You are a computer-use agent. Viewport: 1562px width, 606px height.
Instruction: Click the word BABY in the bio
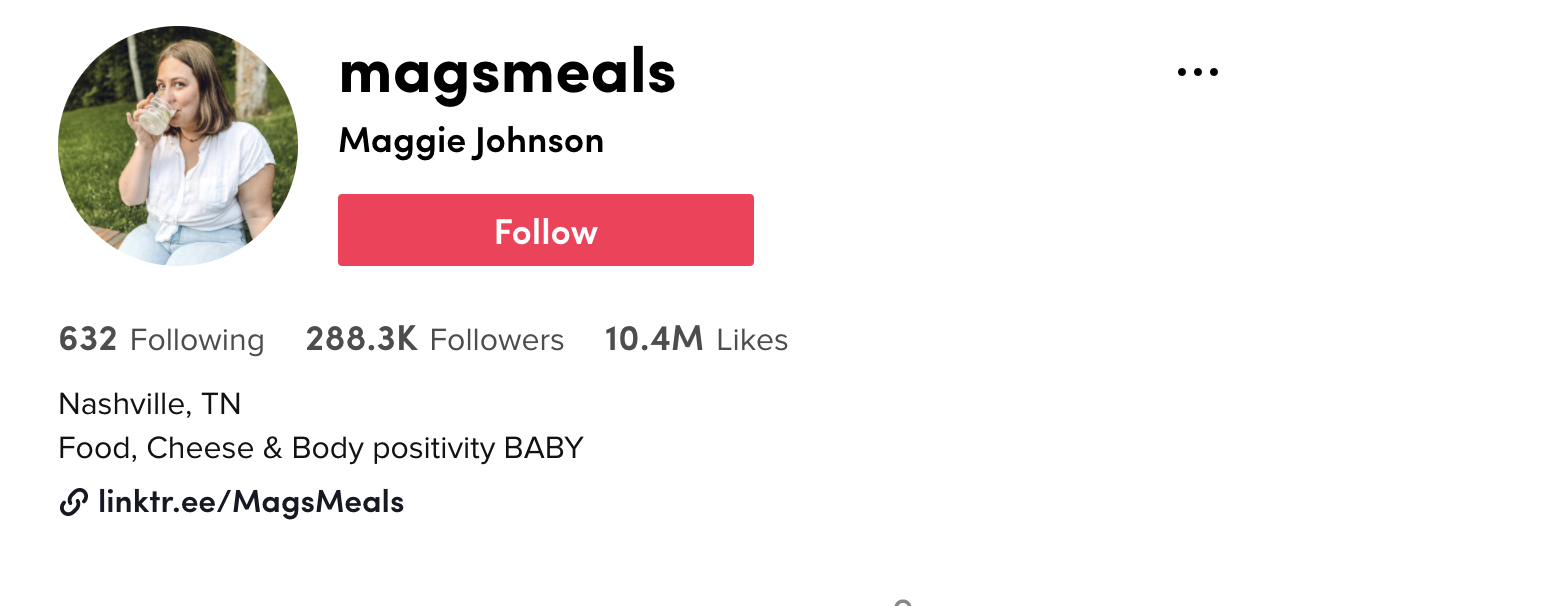pos(544,448)
